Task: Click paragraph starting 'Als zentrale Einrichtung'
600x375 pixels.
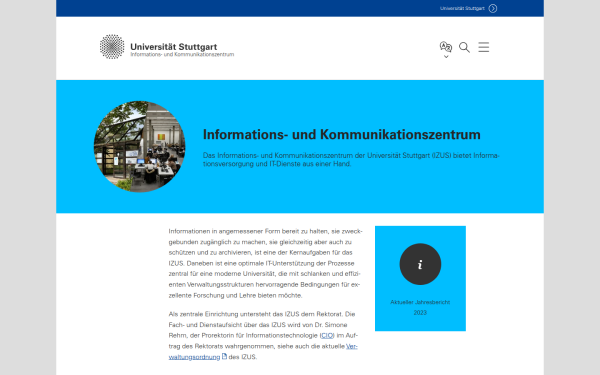Action: tap(264, 336)
